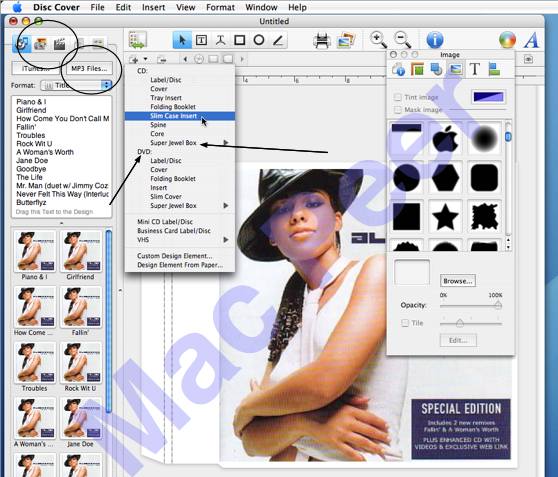The height and width of the screenshot is (477, 558).
Task: Click the print icon in toolbar
Action: tap(322, 41)
